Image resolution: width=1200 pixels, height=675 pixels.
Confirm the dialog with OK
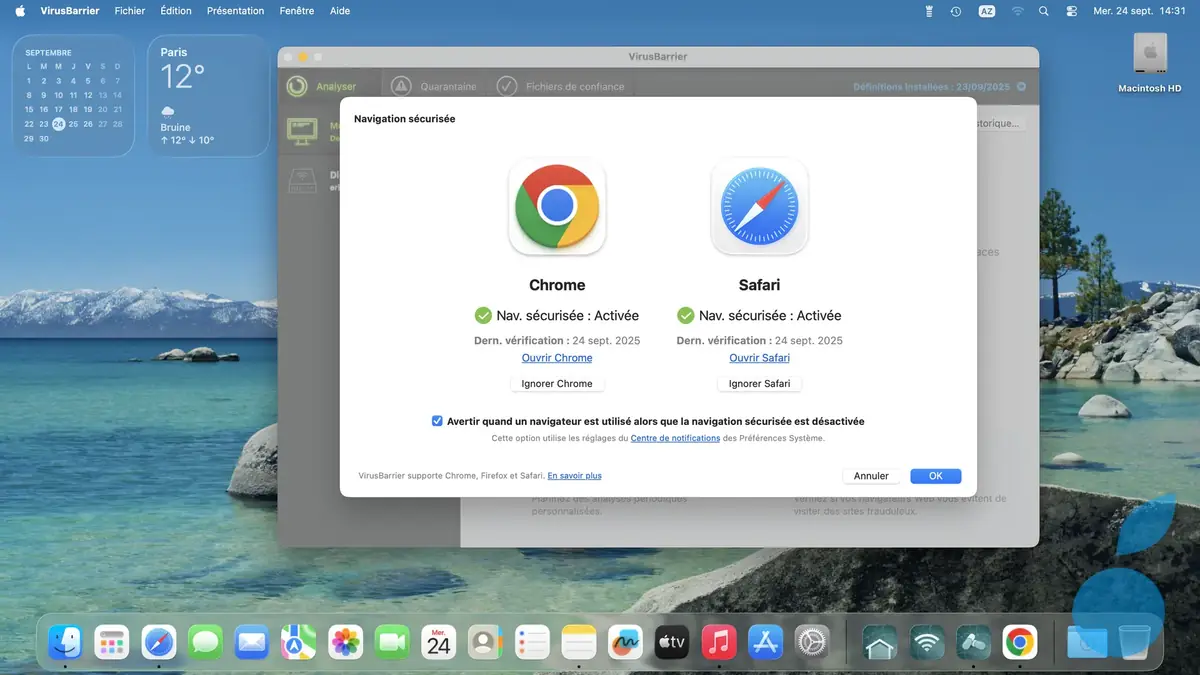935,475
